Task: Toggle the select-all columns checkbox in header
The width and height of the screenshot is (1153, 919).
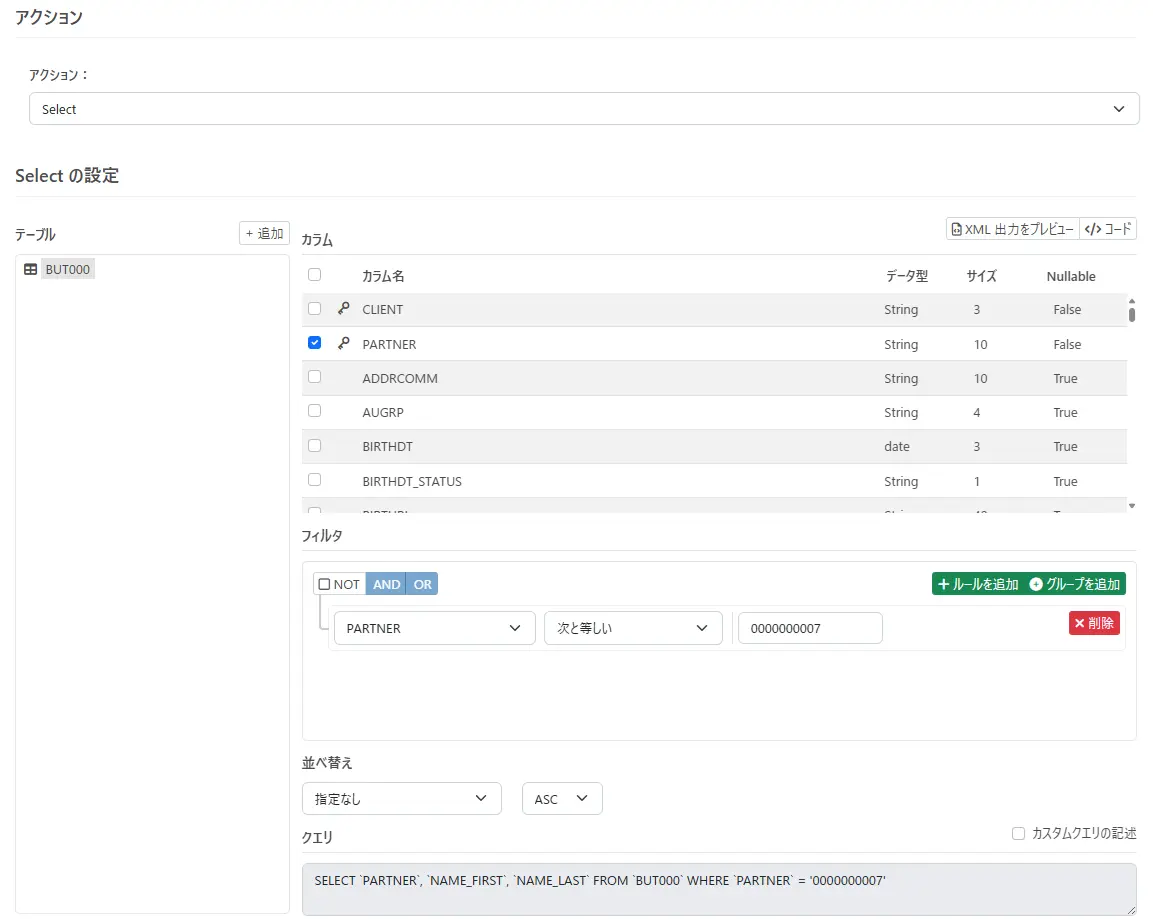Action: 315,275
